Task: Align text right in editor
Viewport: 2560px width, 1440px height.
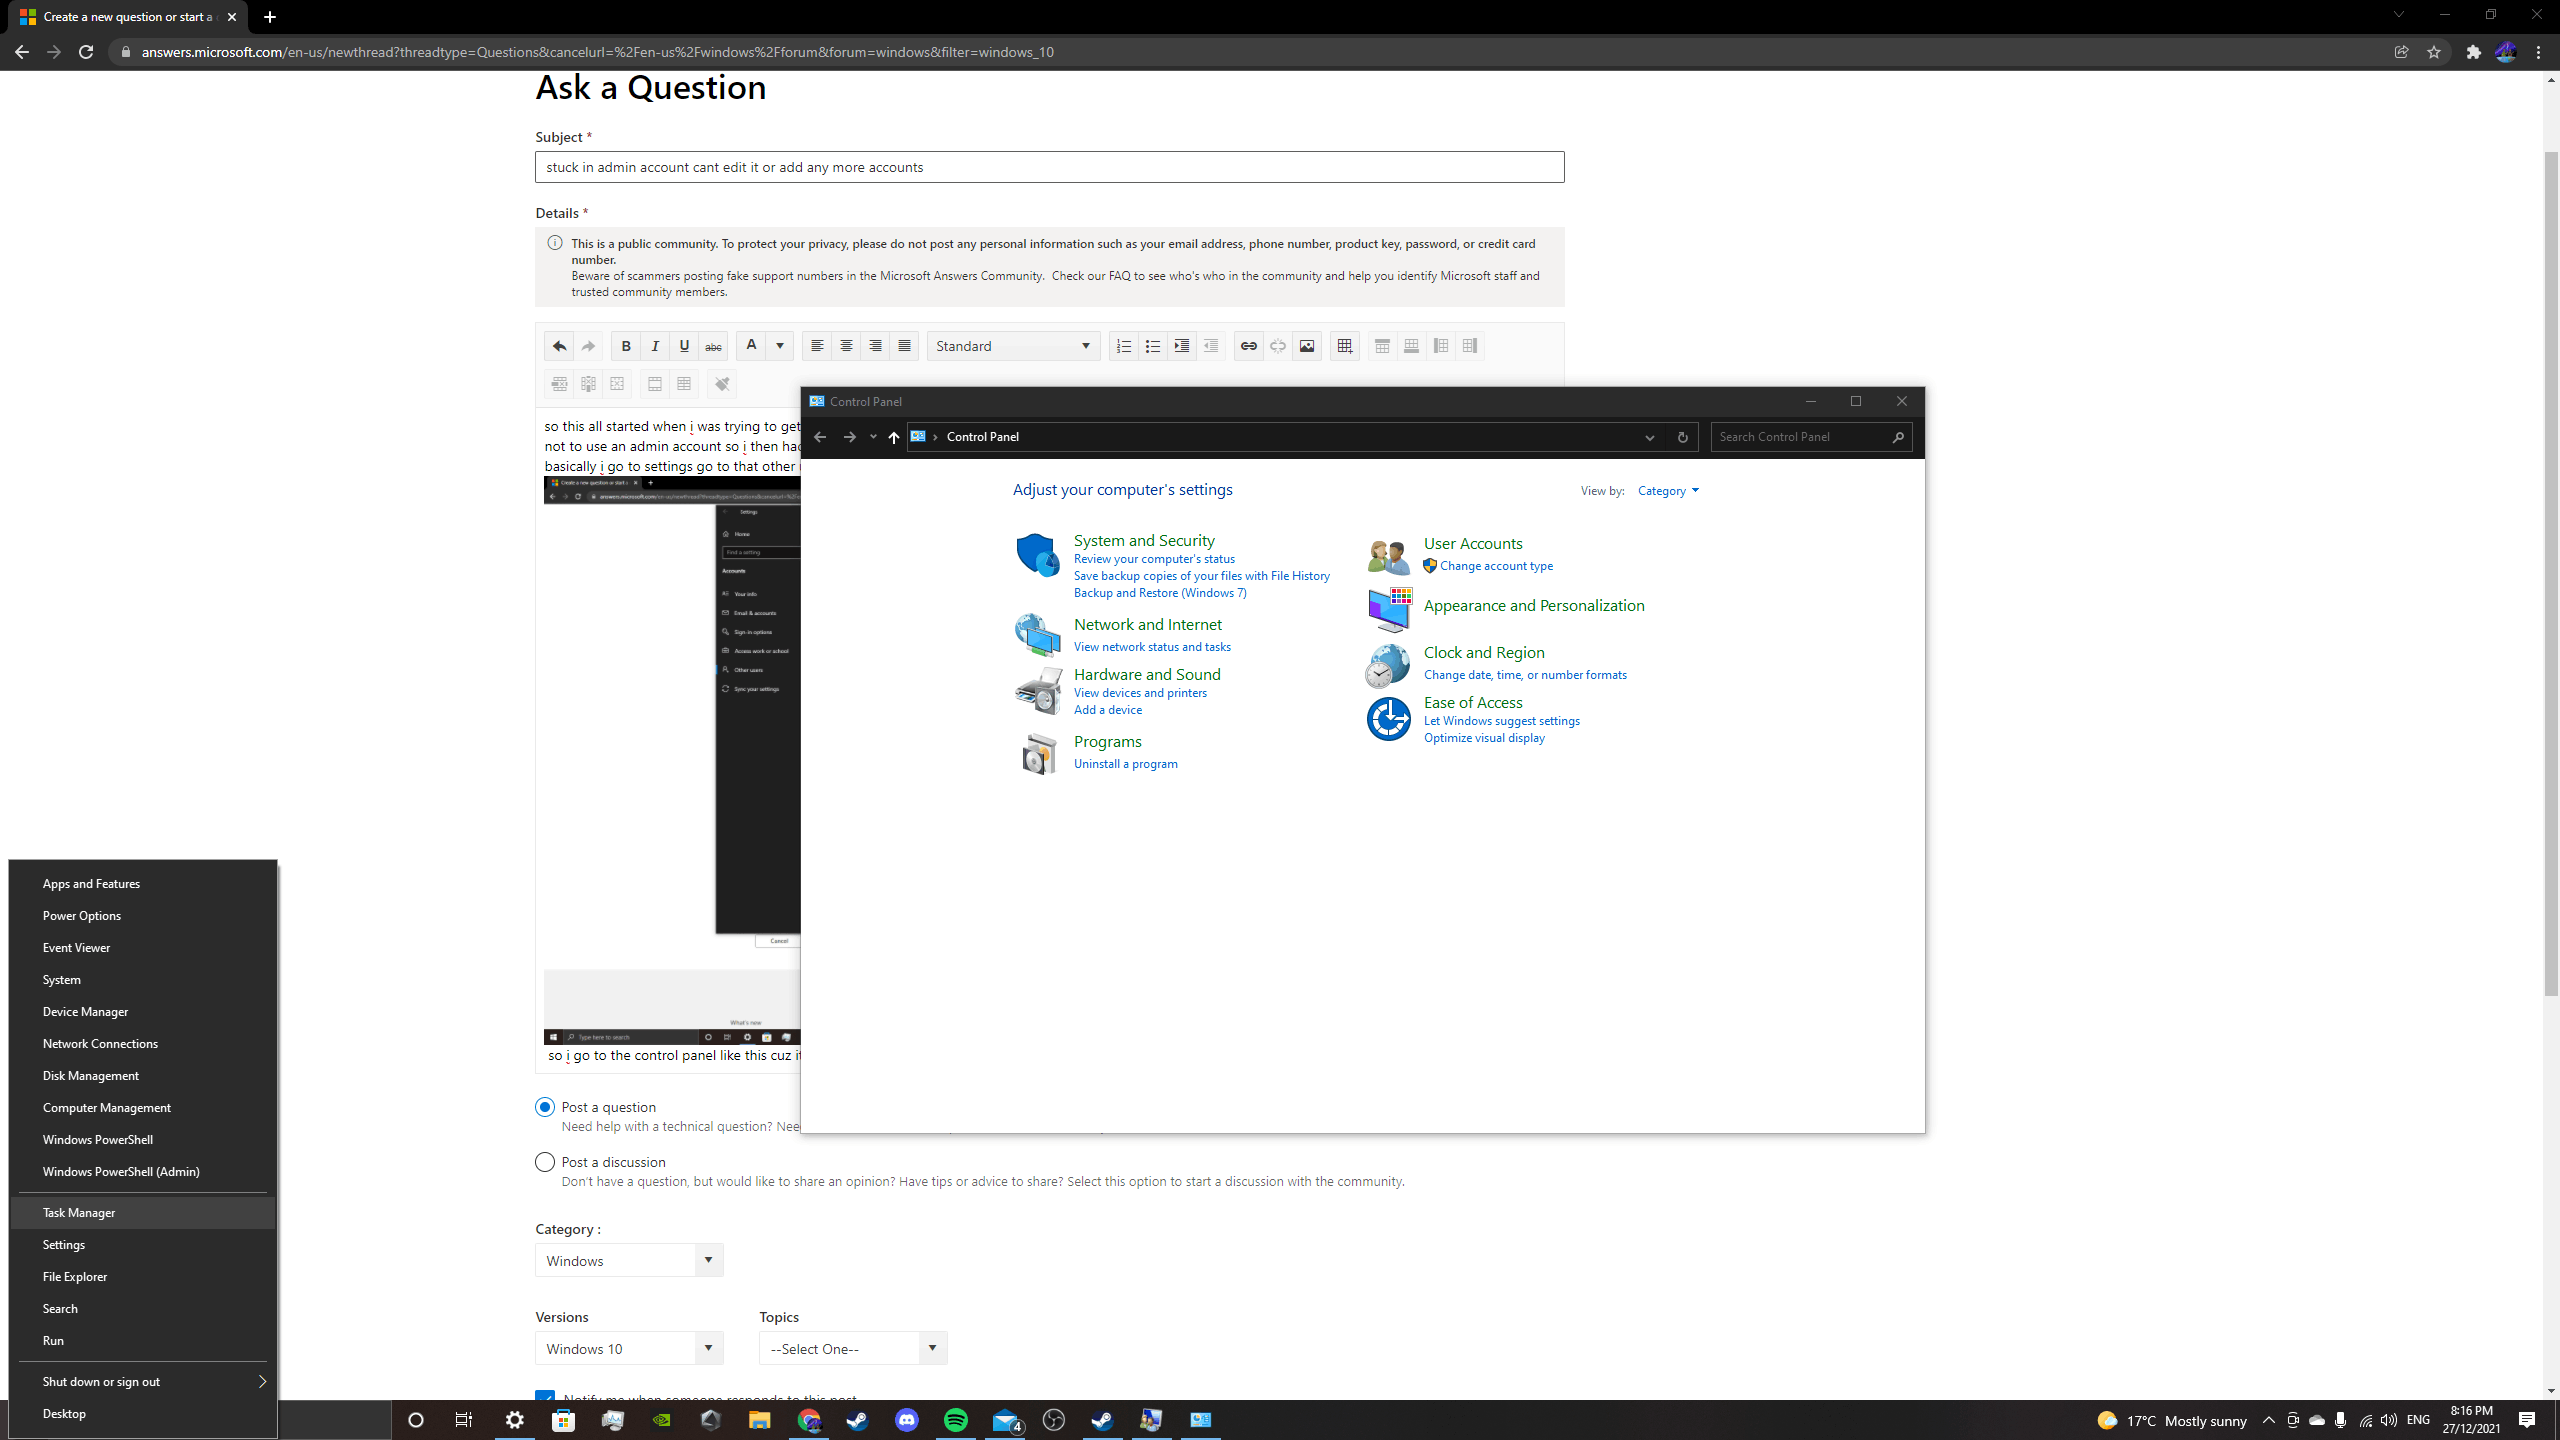Action: [x=875, y=346]
